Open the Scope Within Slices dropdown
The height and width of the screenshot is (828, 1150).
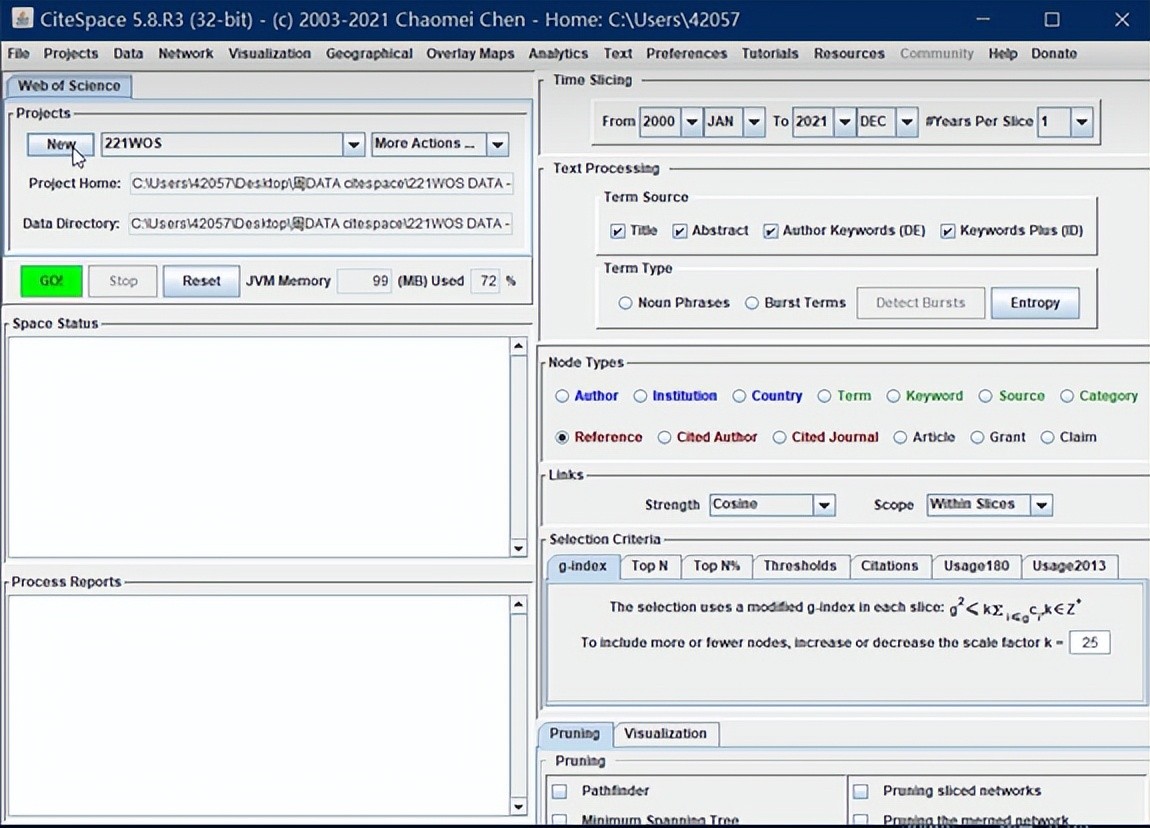tap(1041, 505)
